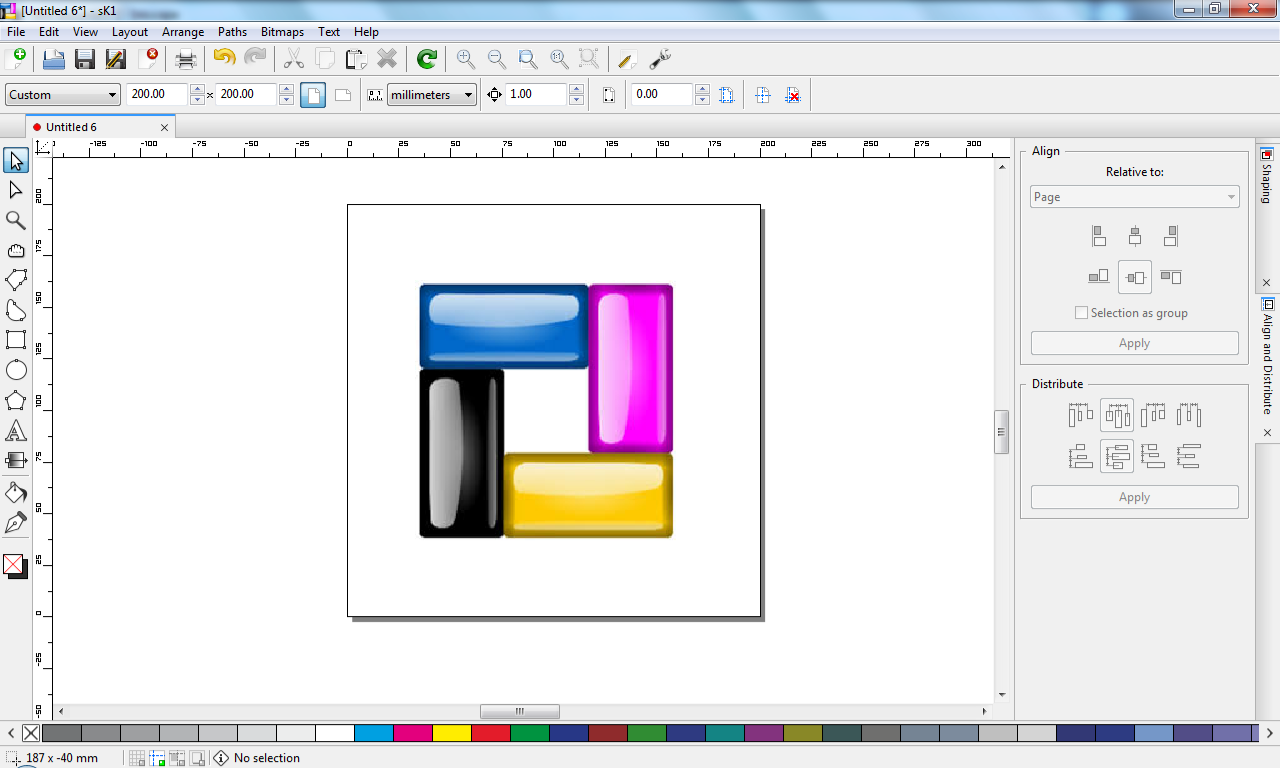
Task: Select the magenta swatch from the palette
Action: [412, 732]
